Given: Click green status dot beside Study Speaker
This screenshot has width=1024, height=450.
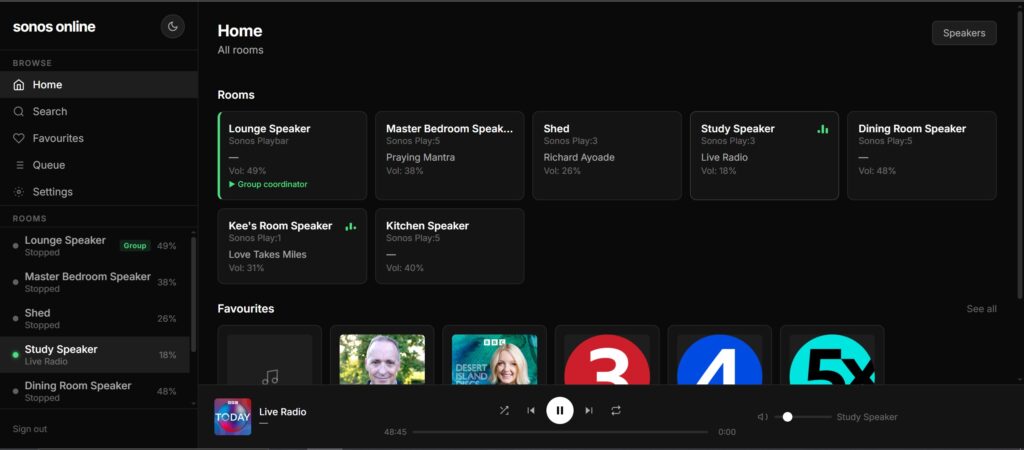Looking at the screenshot, I should point(16,355).
